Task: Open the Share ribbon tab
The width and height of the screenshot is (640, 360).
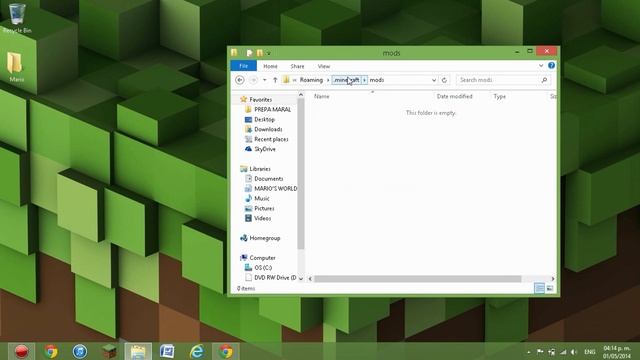Action: [297, 66]
